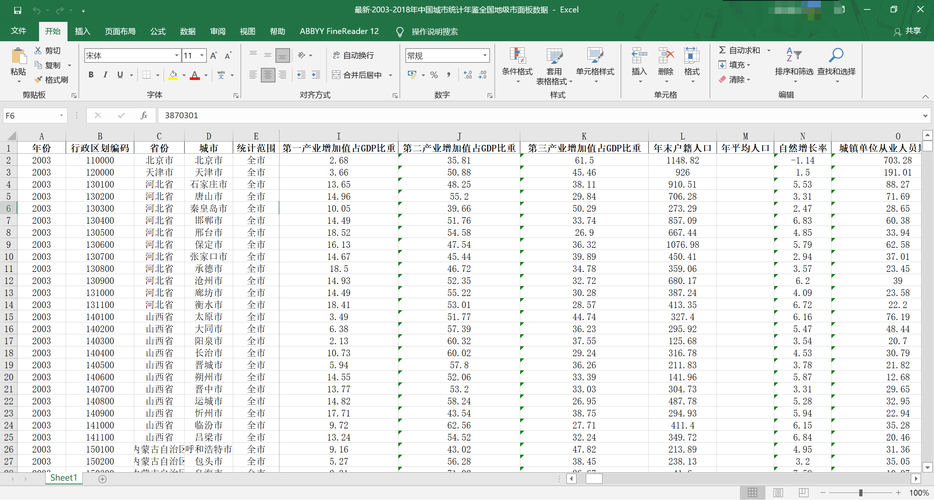Toggle italic formatting
The width and height of the screenshot is (934, 500).
[105, 75]
